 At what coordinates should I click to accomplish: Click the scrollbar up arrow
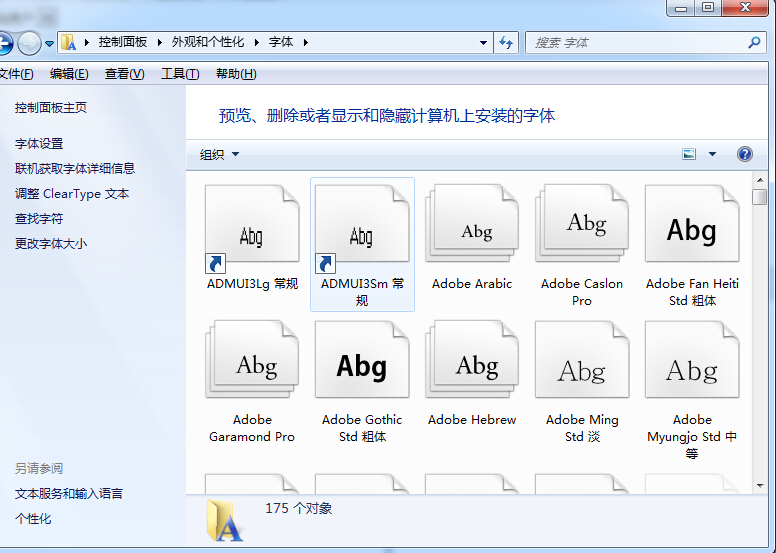pos(760,180)
